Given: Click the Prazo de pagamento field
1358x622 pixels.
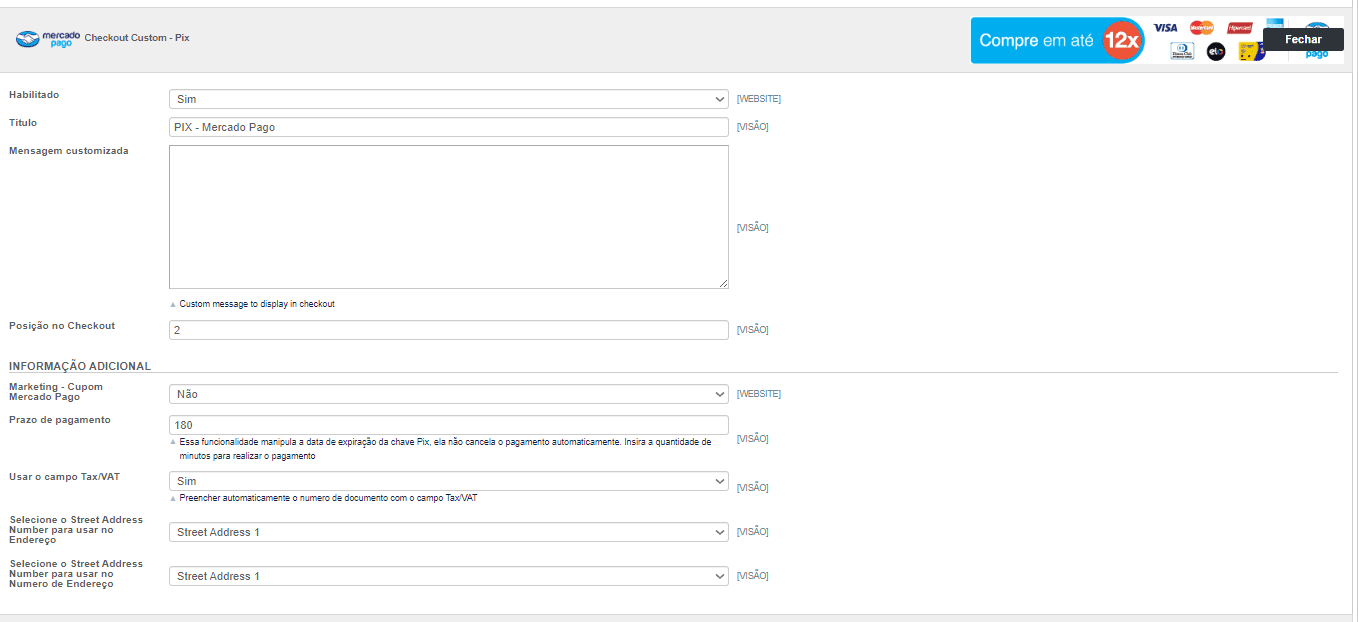Looking at the screenshot, I should pos(449,425).
